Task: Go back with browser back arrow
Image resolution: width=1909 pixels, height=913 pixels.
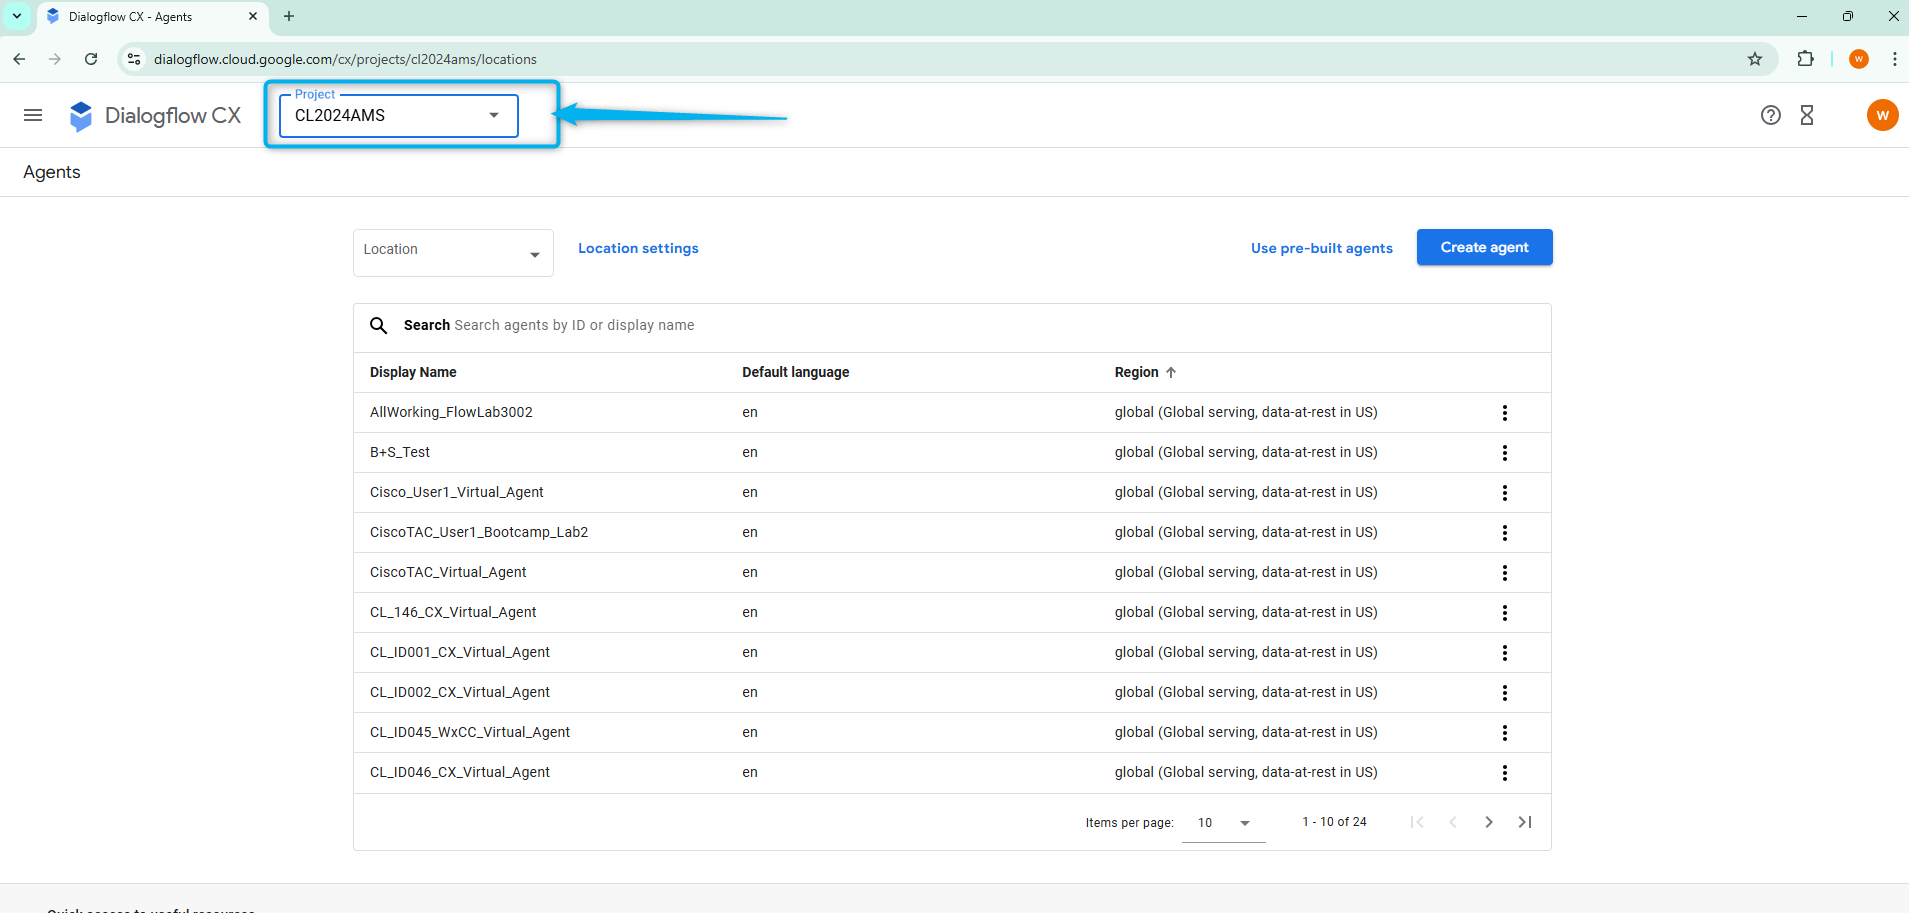Action: point(19,59)
